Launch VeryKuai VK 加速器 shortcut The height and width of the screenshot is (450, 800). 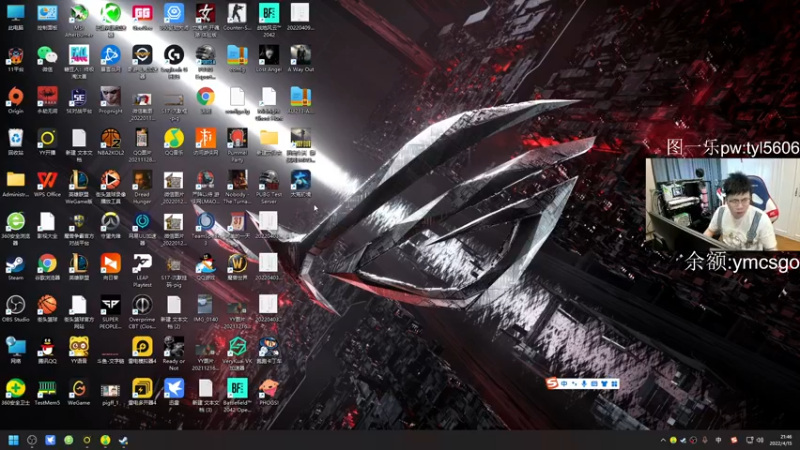pyautogui.click(x=237, y=354)
